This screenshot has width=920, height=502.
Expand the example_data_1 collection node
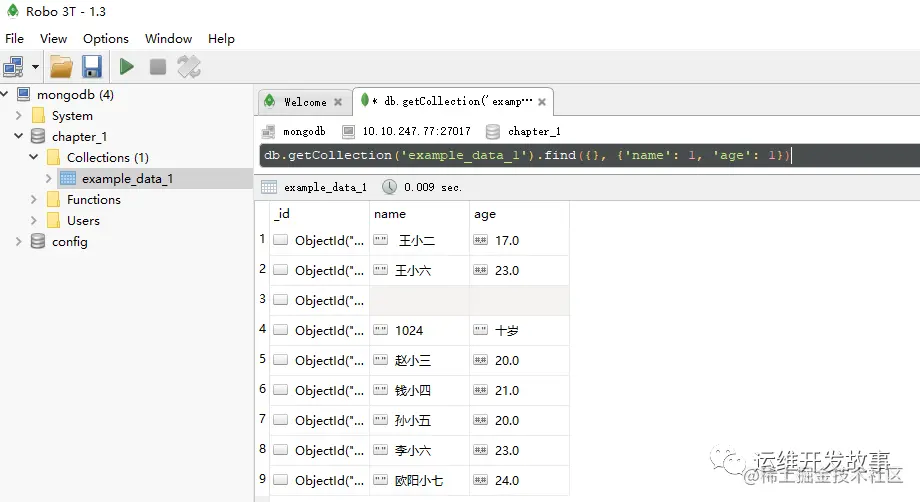tap(49, 178)
